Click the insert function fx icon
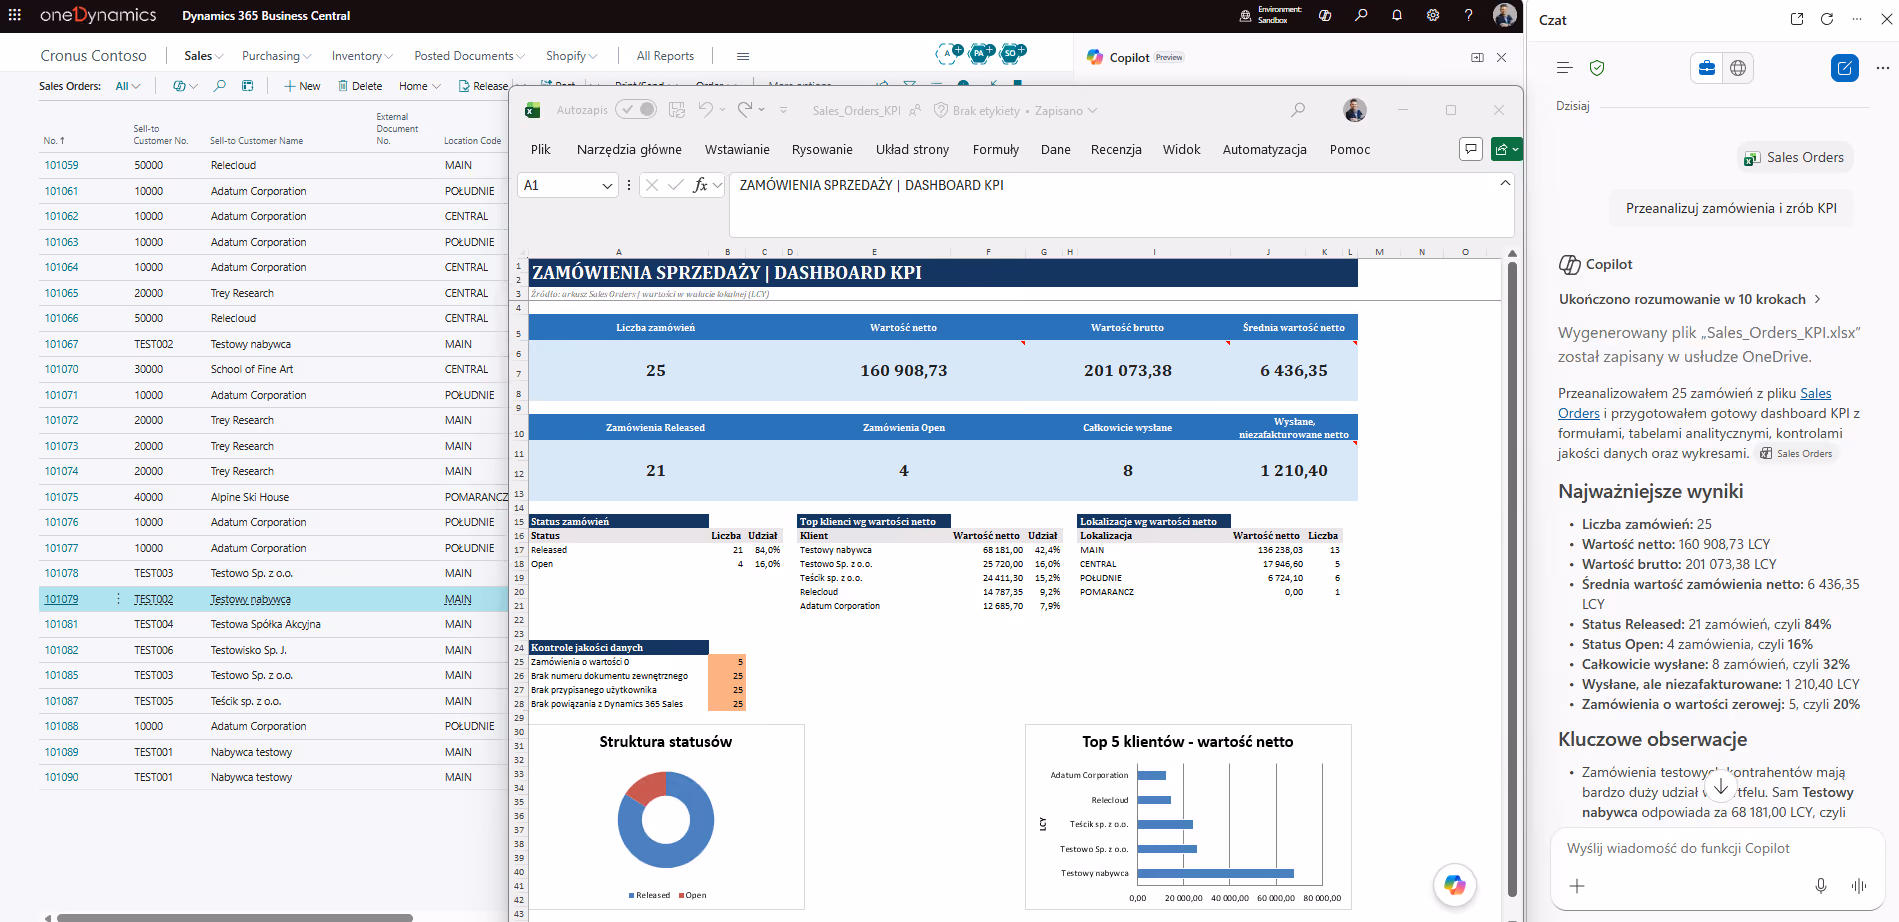The width and height of the screenshot is (1899, 922). [x=700, y=185]
